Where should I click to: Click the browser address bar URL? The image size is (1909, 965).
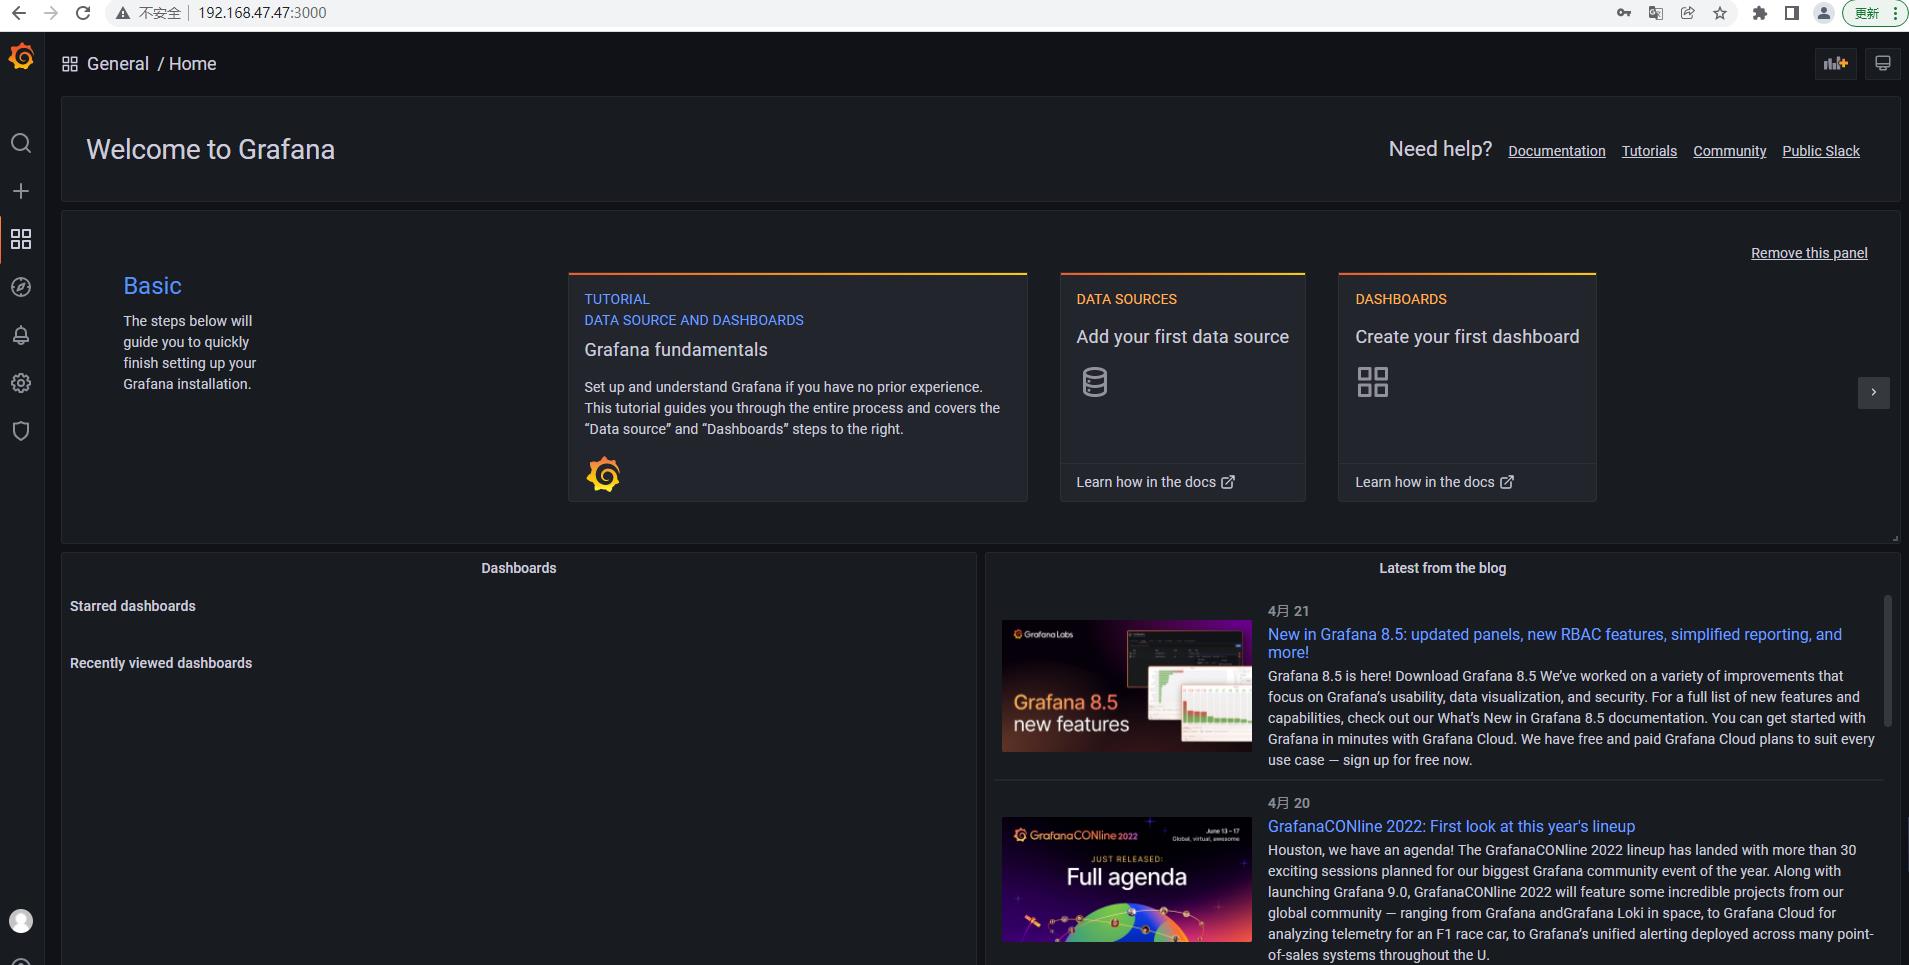(x=262, y=13)
